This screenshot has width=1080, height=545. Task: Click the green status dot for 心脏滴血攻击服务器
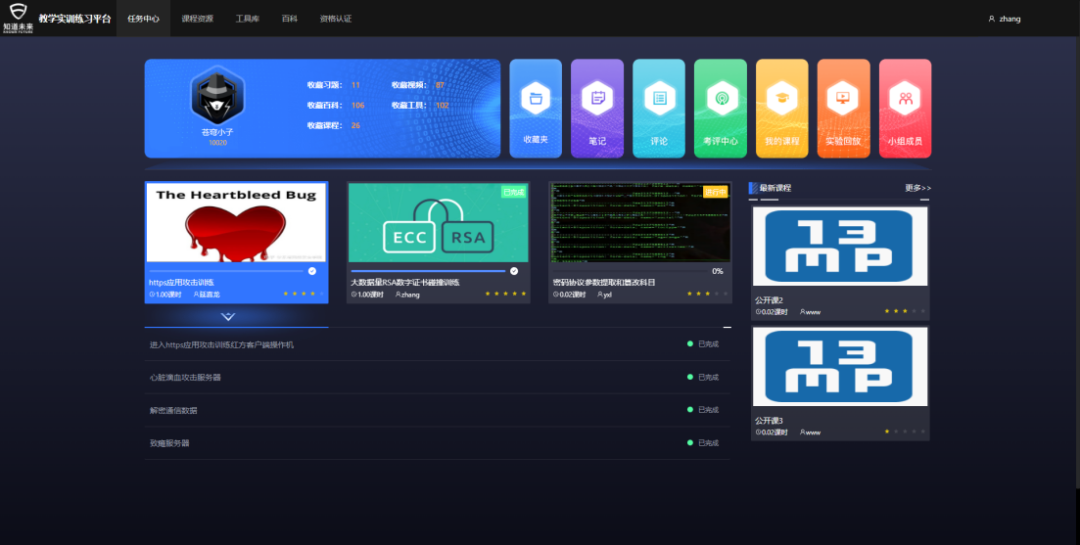690,377
